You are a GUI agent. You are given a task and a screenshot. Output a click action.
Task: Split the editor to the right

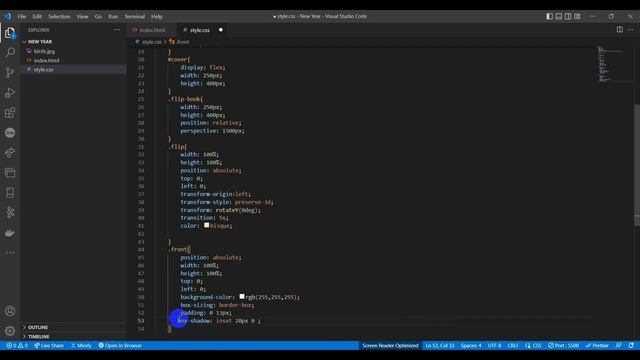pos(620,29)
